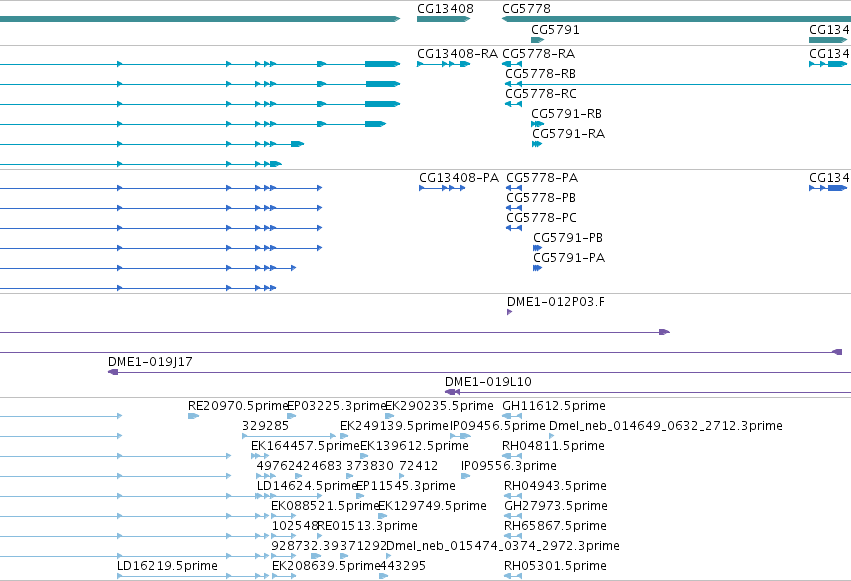Screen dimensions: 851x581
Task: Select protein CG5778-PA label
Action: (x=542, y=178)
